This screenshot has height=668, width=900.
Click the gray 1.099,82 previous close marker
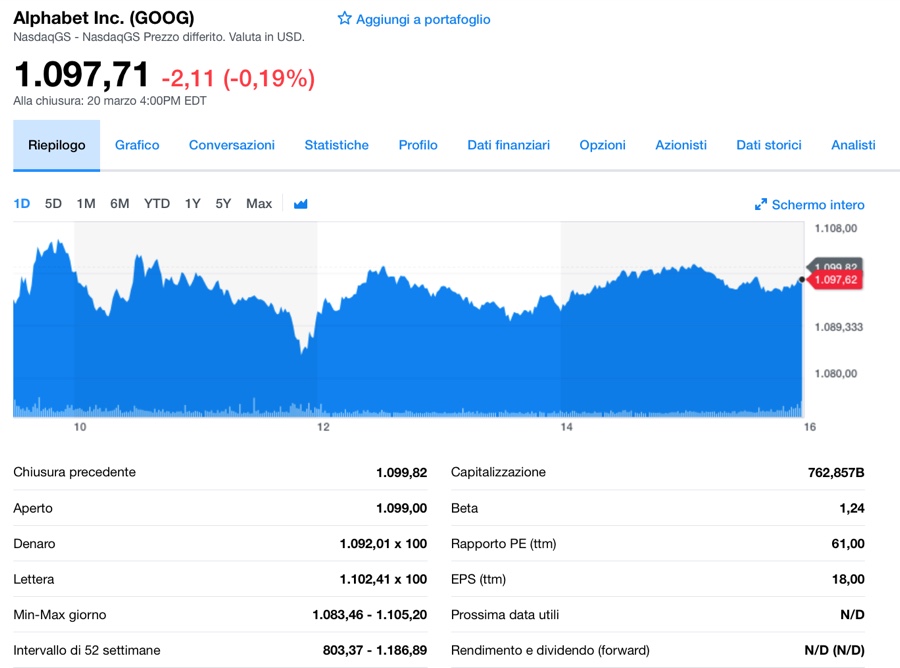click(x=835, y=265)
